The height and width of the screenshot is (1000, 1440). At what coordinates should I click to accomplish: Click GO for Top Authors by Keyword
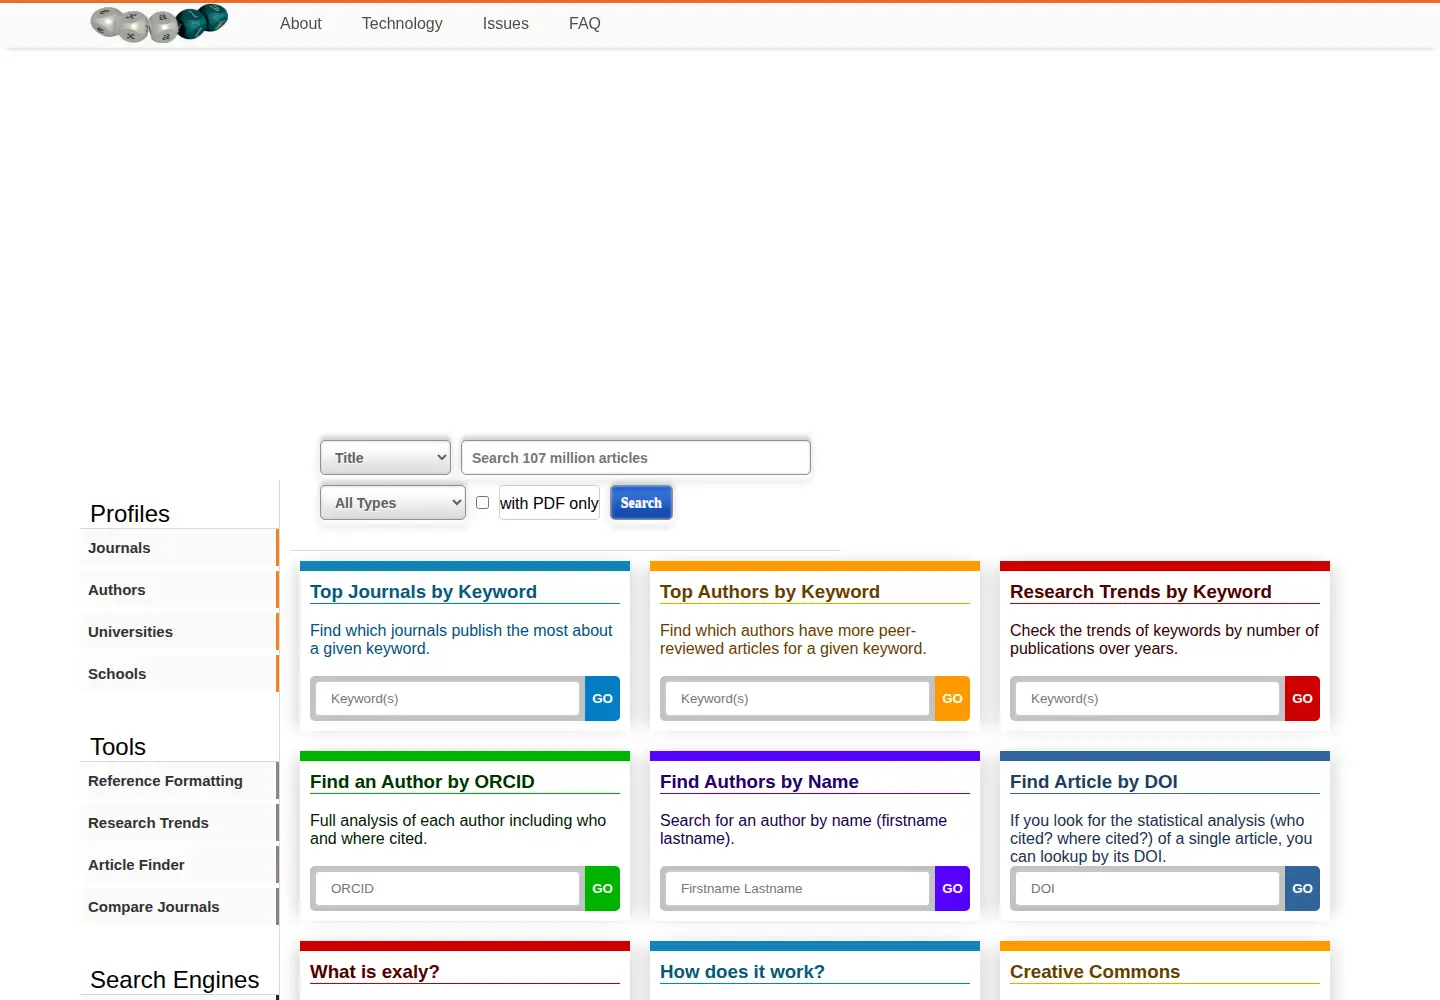952,699
